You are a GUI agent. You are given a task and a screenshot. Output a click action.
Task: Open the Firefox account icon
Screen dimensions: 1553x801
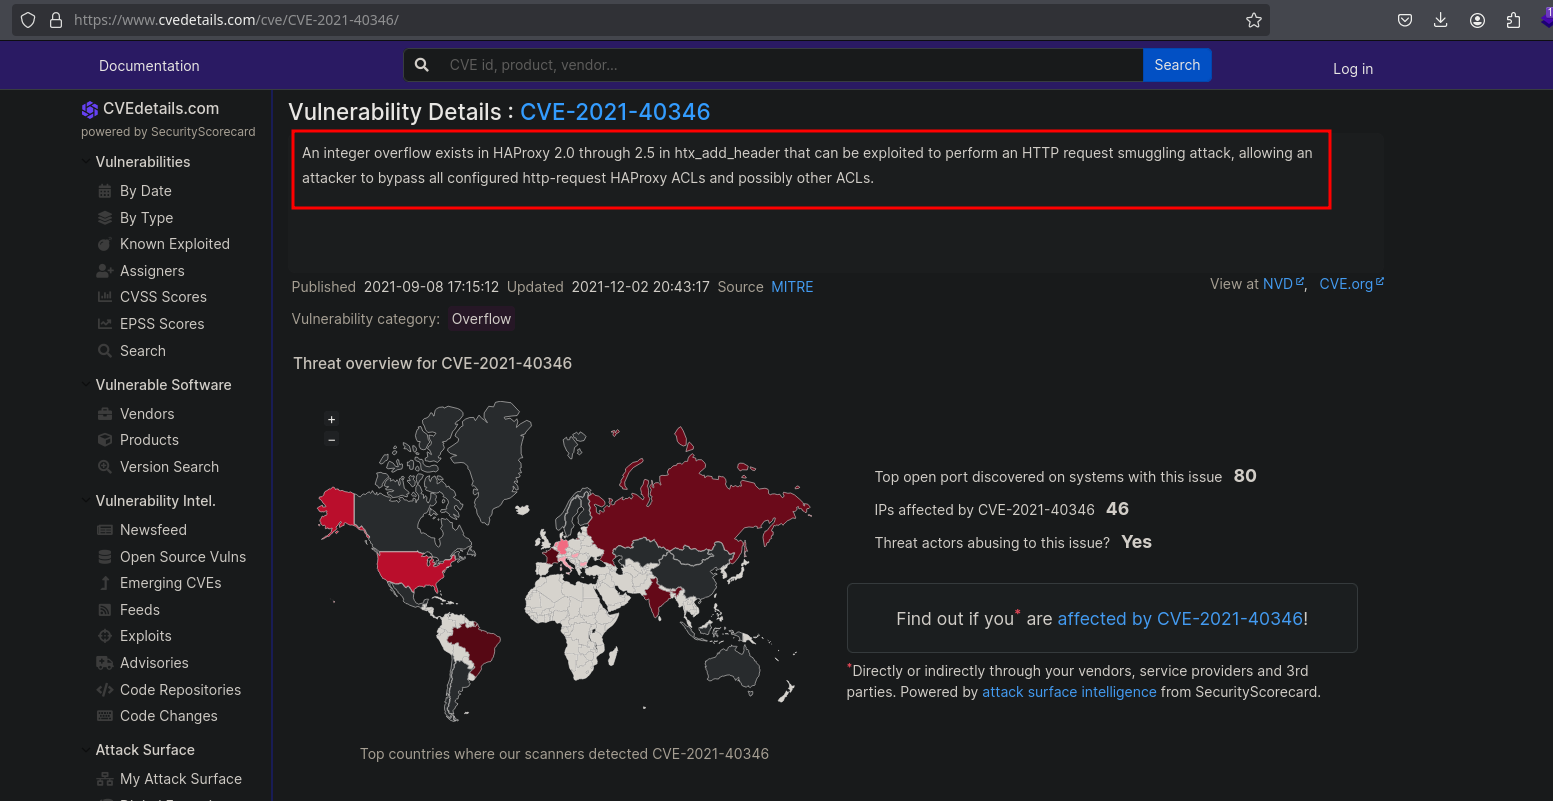pyautogui.click(x=1477, y=20)
